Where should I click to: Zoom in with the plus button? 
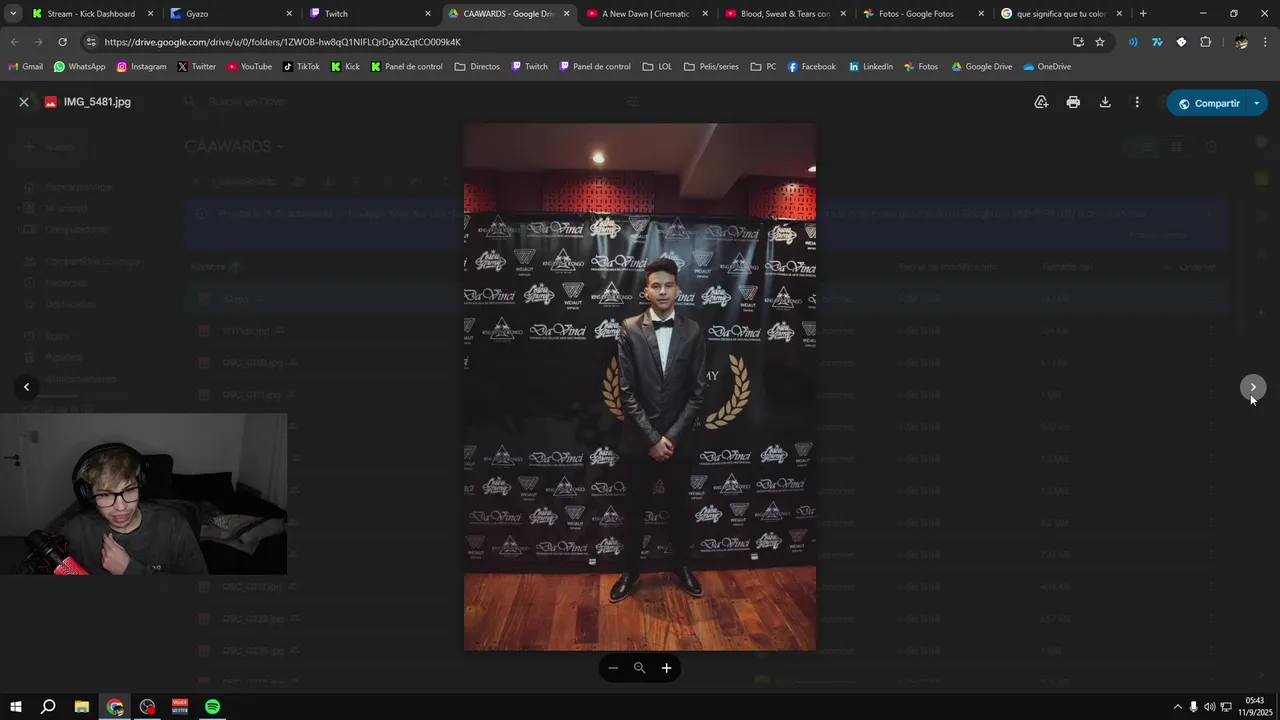(x=666, y=668)
